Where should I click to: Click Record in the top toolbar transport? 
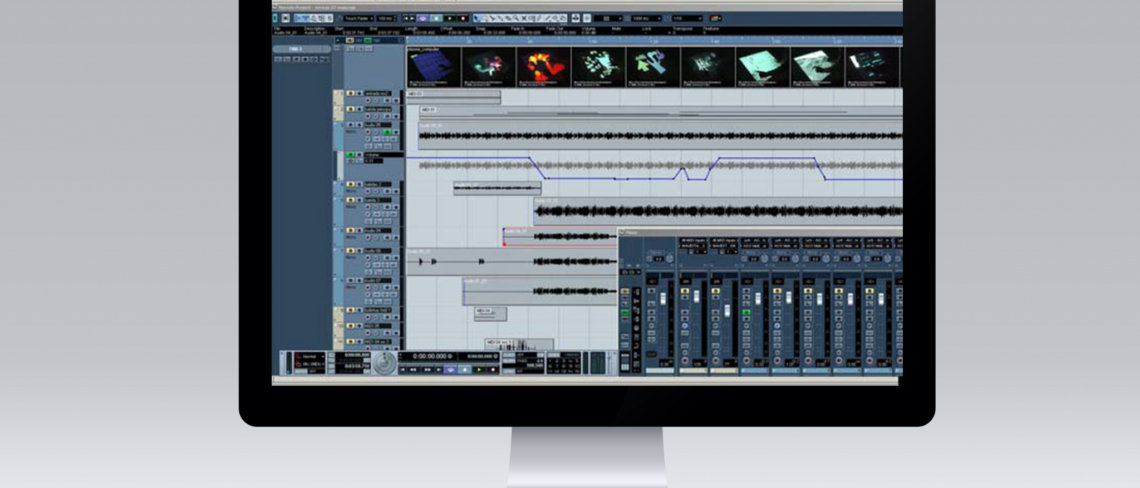pos(463,18)
